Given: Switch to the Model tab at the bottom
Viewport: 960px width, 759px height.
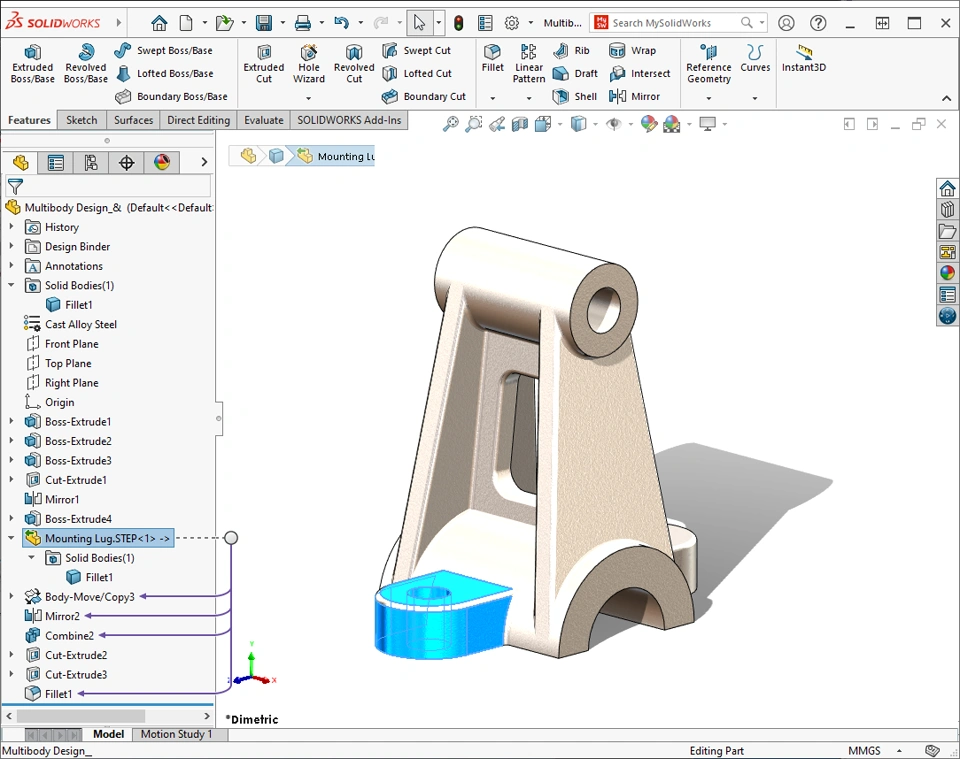Looking at the screenshot, I should coord(108,734).
